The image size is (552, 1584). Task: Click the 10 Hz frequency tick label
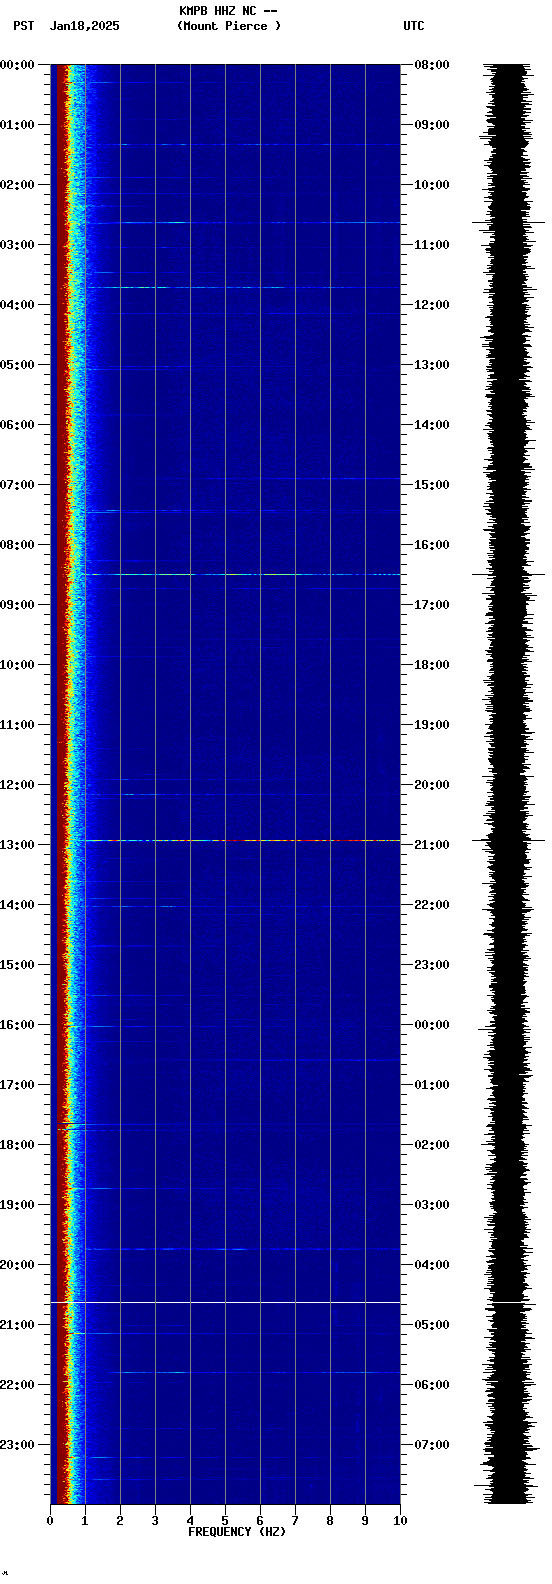tap(400, 1521)
